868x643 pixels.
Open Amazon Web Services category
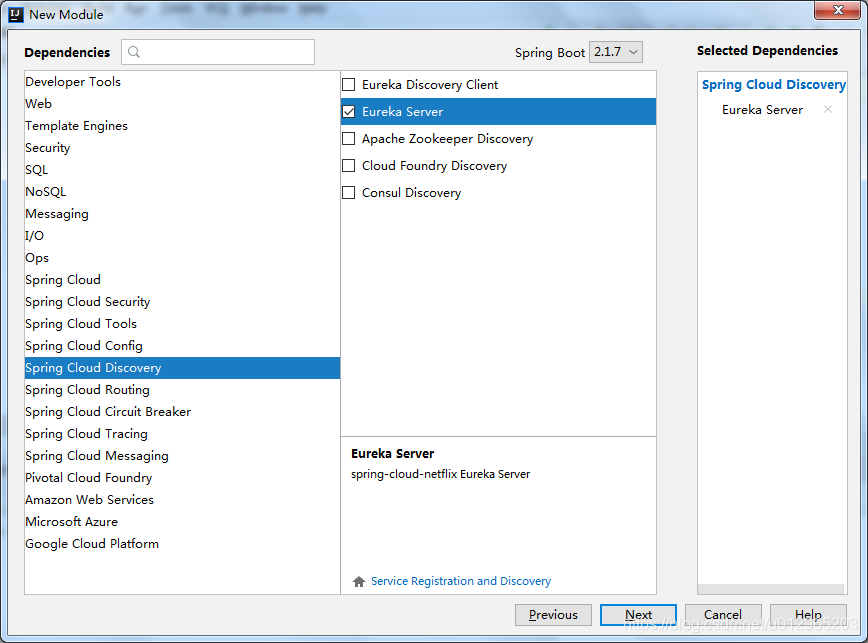[x=182, y=500]
